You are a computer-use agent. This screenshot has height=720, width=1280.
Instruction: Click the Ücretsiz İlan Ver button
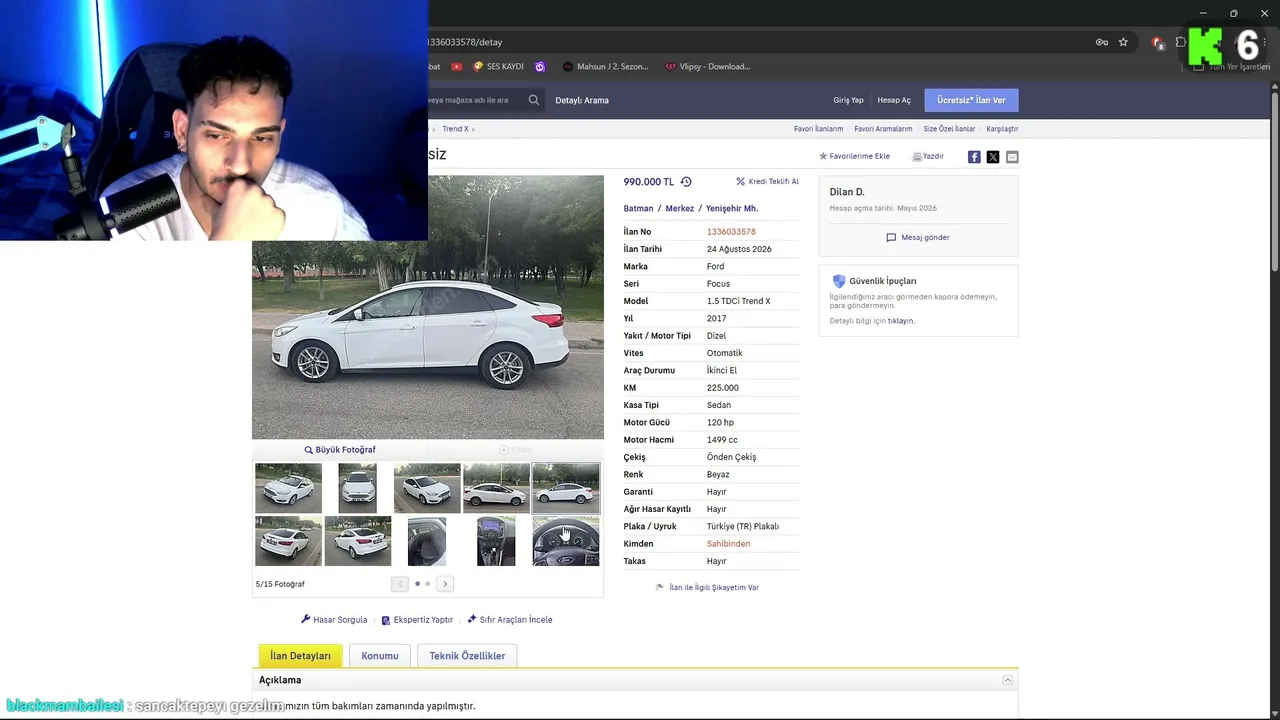pyautogui.click(x=971, y=100)
